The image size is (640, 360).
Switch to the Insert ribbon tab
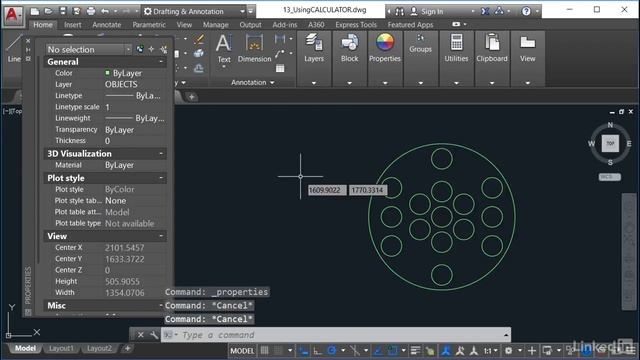pyautogui.click(x=73, y=25)
